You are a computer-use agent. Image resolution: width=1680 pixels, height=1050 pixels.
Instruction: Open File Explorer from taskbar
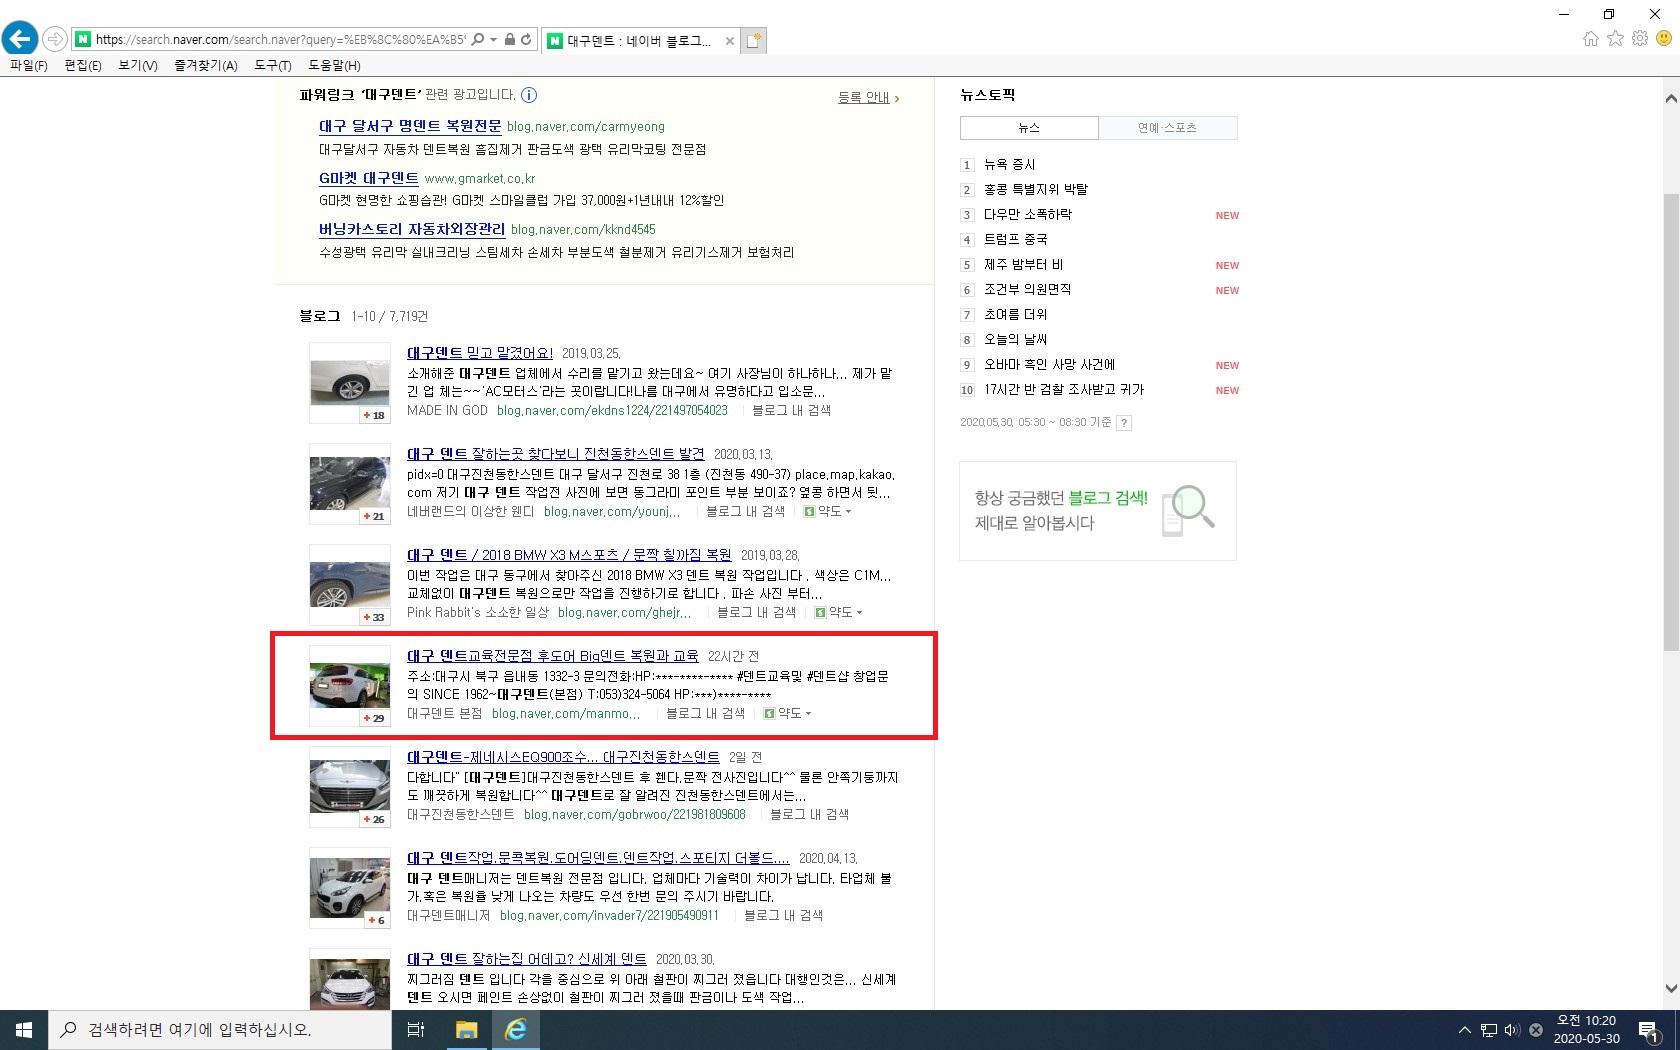coord(466,1030)
